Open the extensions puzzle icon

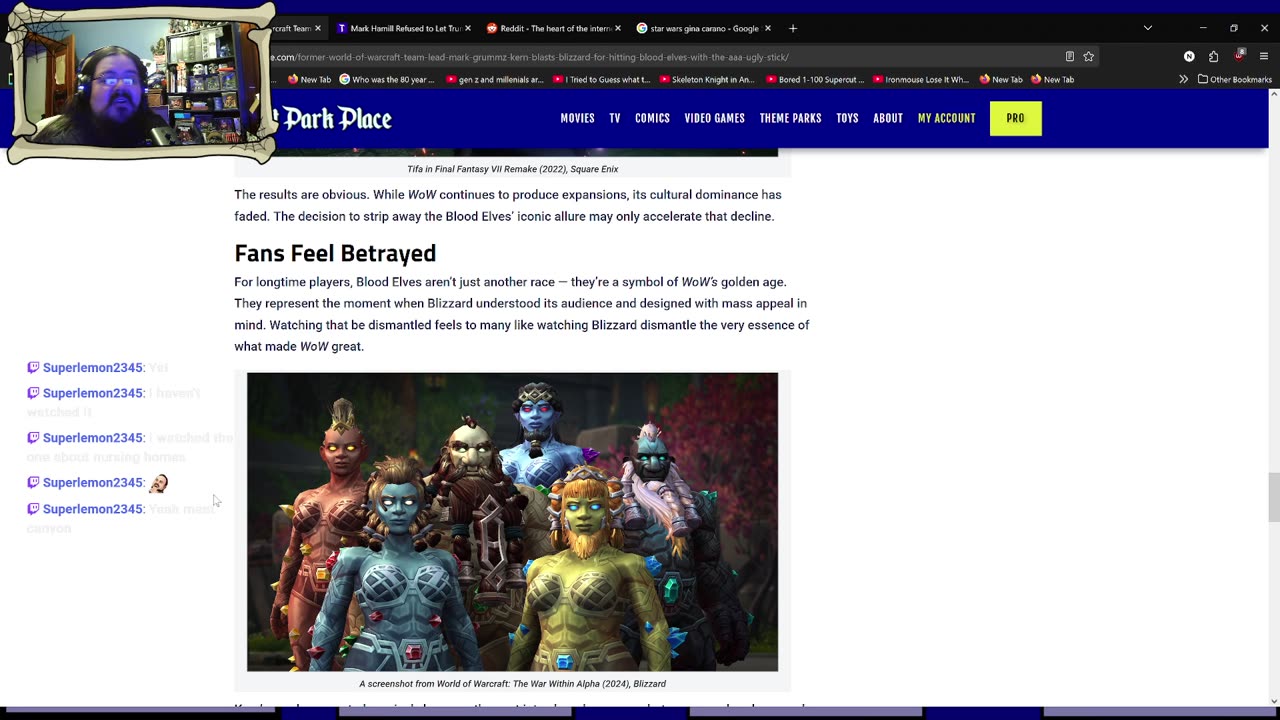(x=1213, y=57)
